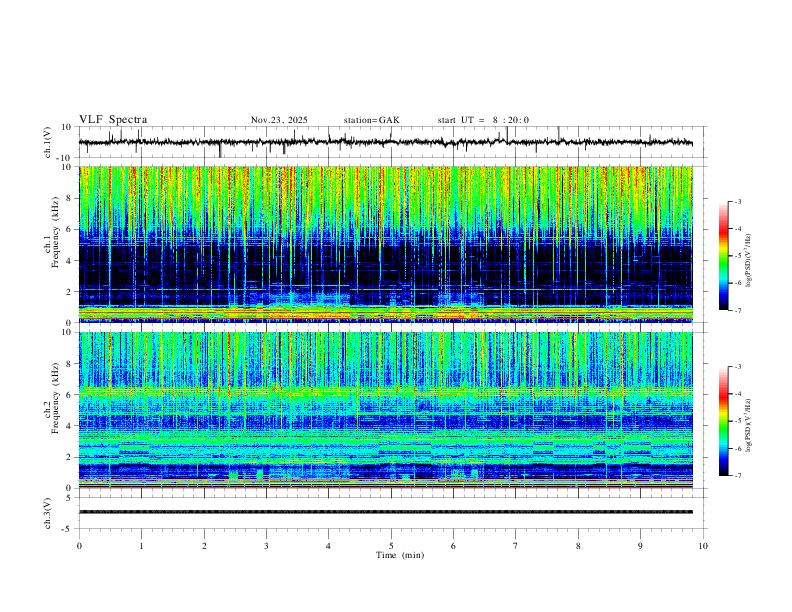Click the ch.1 spectrogram panel

(x=386, y=244)
